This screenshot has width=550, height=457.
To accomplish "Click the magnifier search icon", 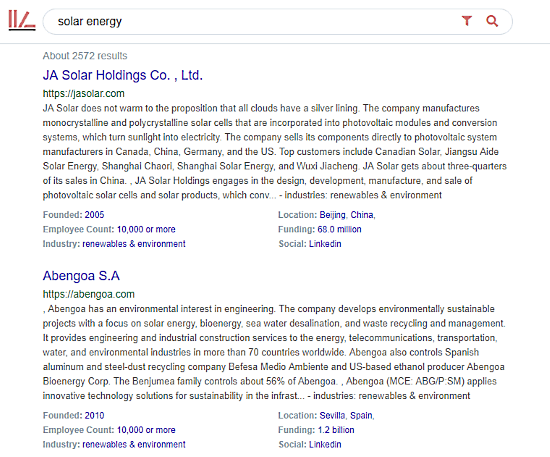I will pos(492,21).
